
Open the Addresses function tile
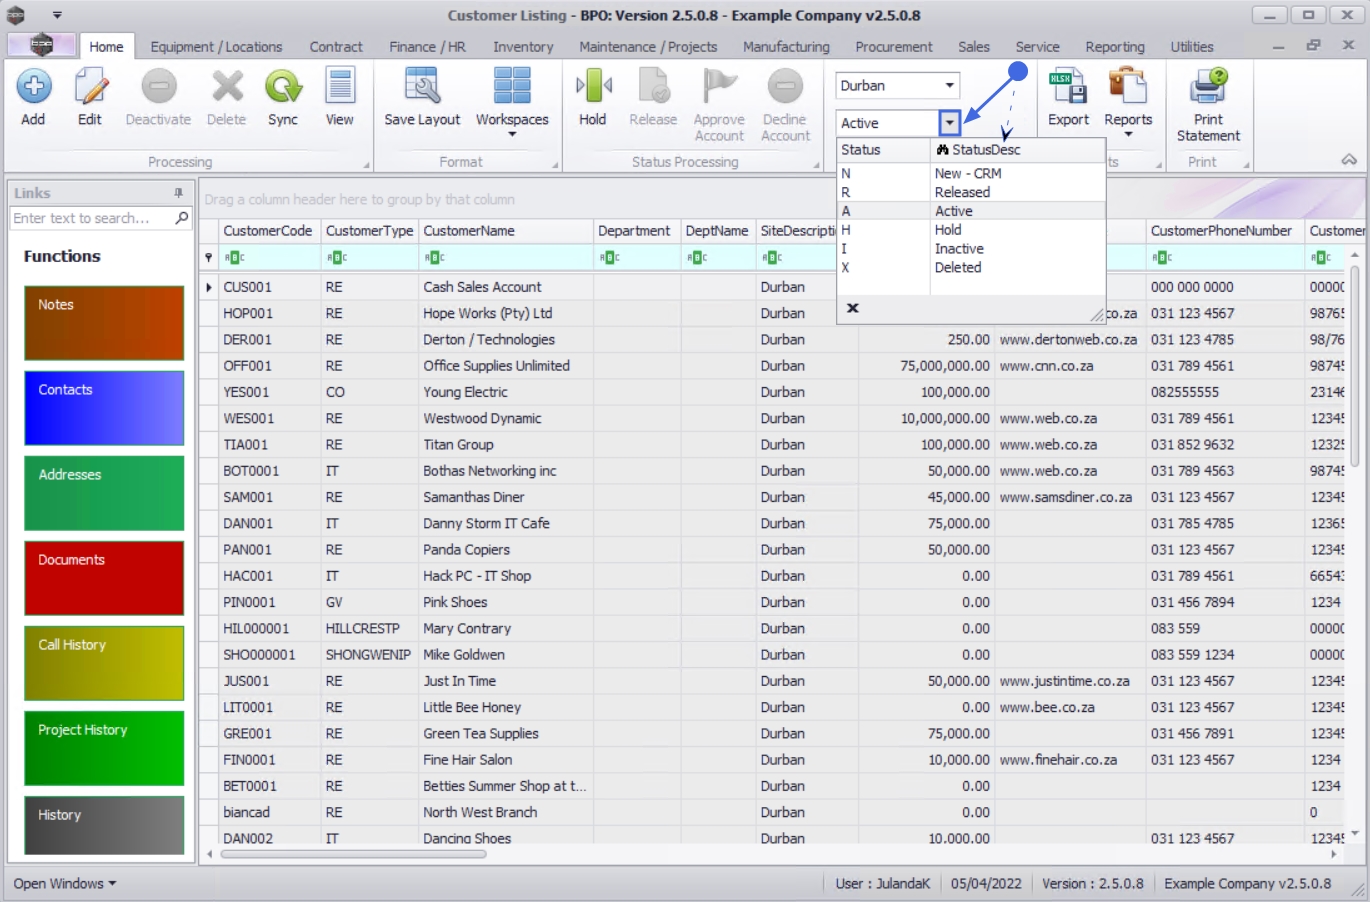click(x=104, y=493)
